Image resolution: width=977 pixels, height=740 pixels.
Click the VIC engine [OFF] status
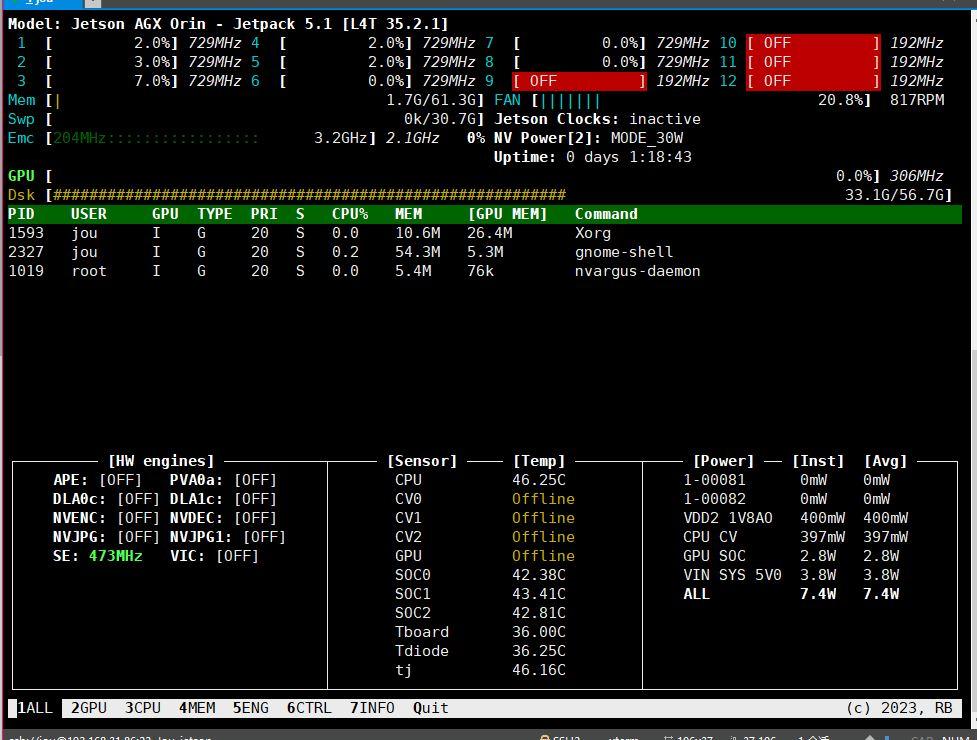tap(237, 556)
